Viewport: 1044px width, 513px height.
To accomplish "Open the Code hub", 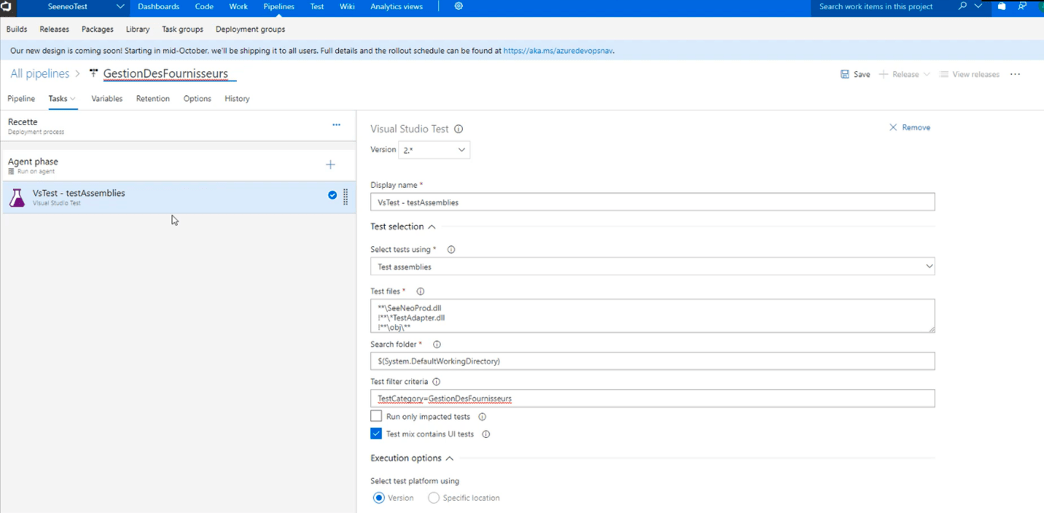I will (204, 6).
